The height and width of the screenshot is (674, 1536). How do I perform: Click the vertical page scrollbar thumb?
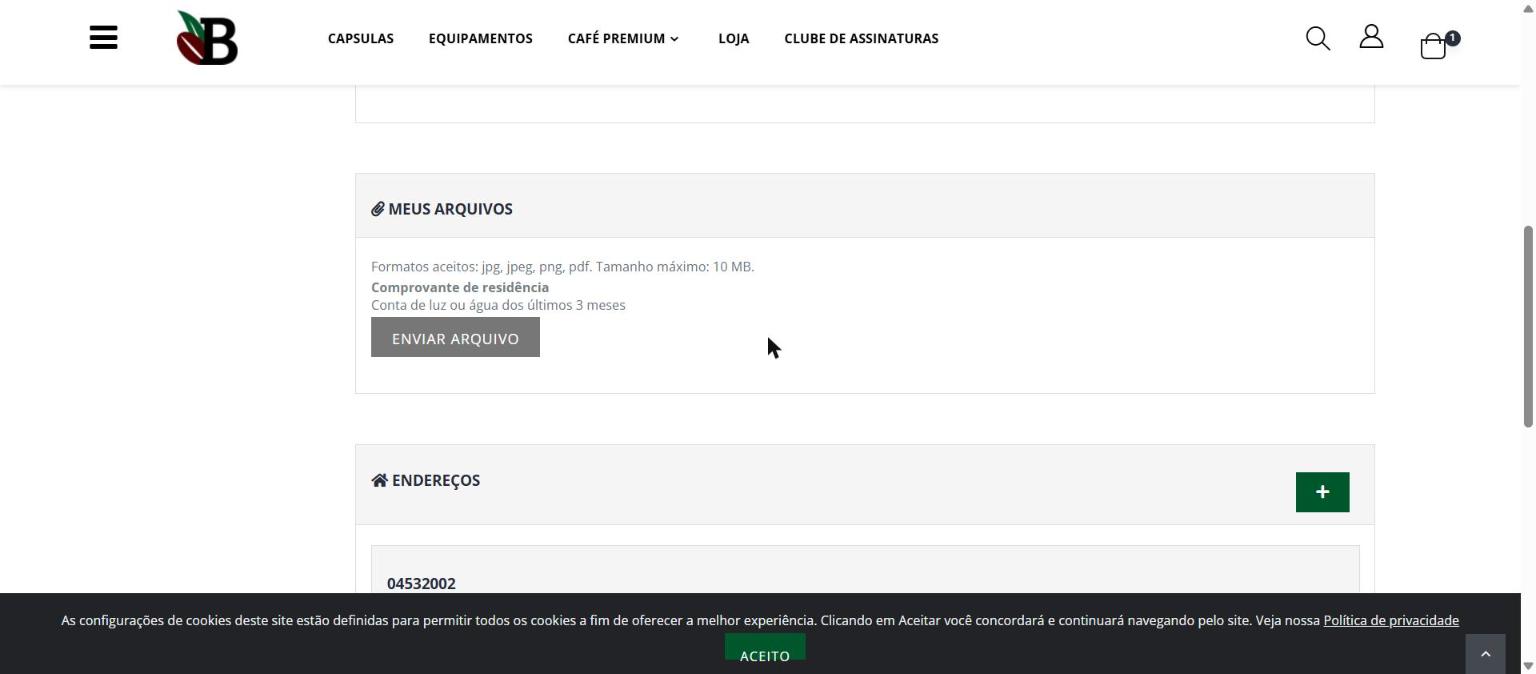[x=1527, y=327]
